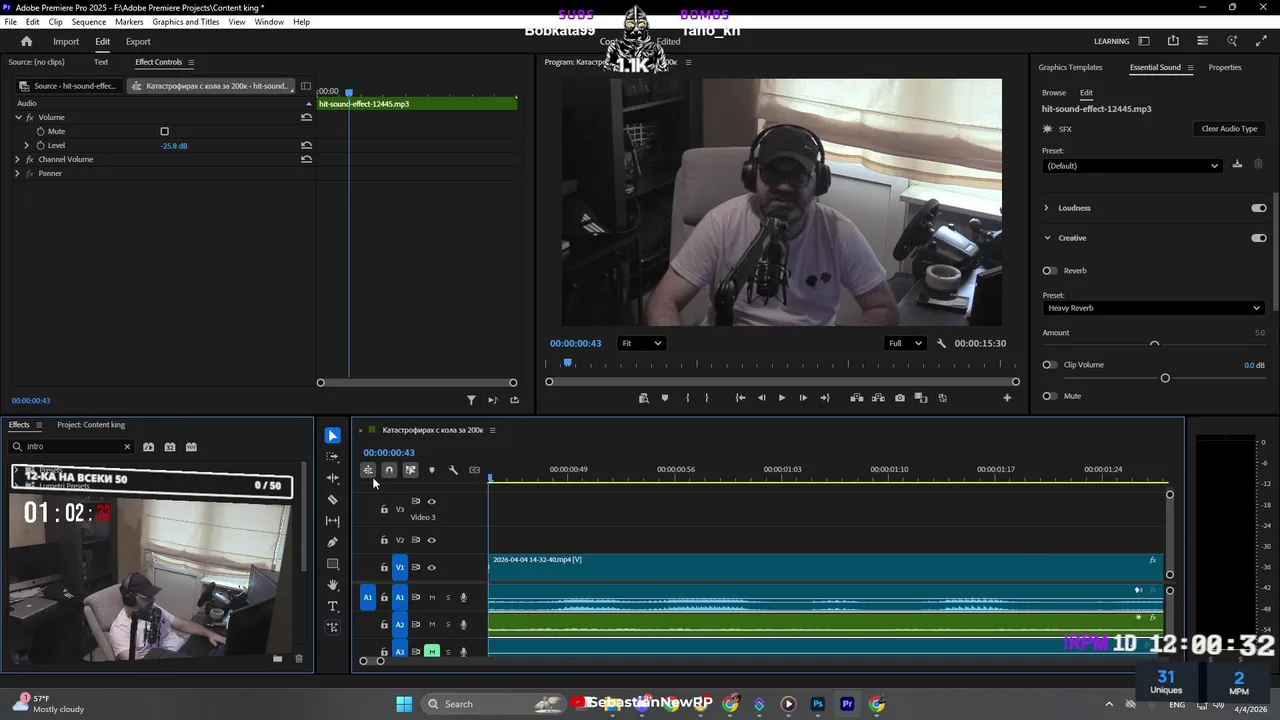The image size is (1280, 720).
Task: Click the Clear Audio Type button
Action: pyautogui.click(x=1229, y=129)
